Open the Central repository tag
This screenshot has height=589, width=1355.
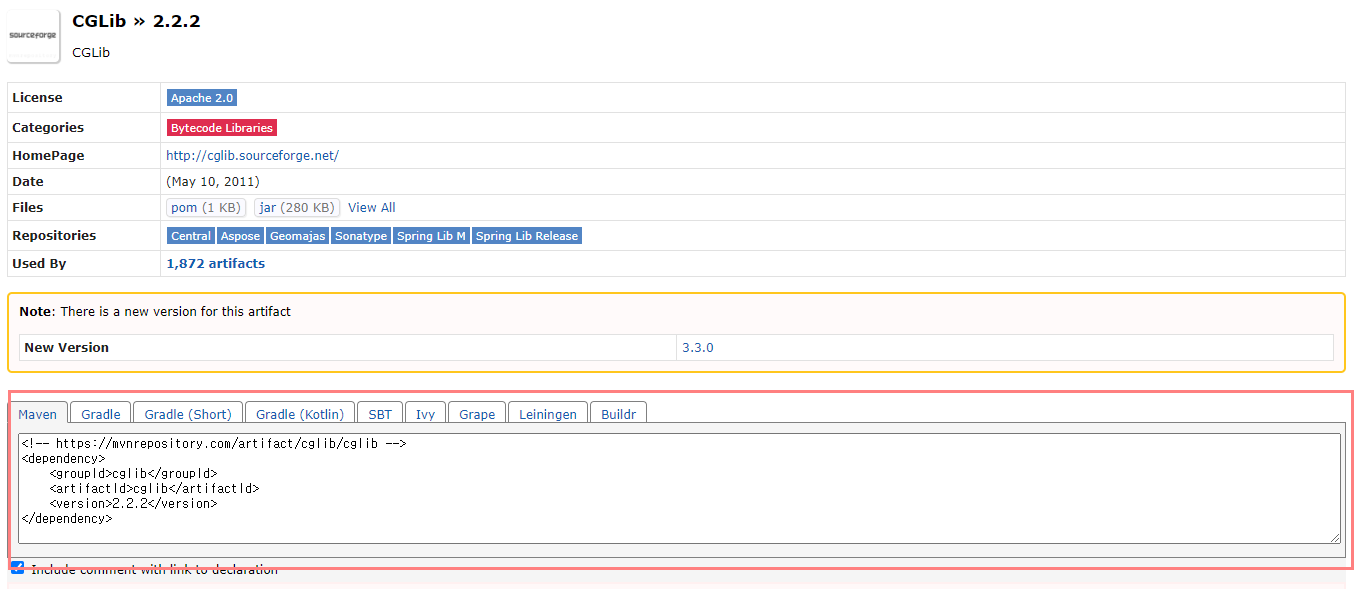click(191, 236)
